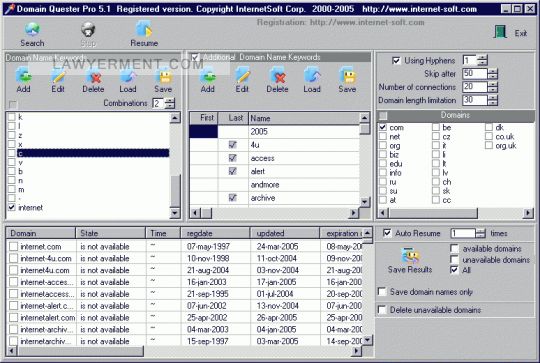Click the Number of connections field

coord(475,87)
